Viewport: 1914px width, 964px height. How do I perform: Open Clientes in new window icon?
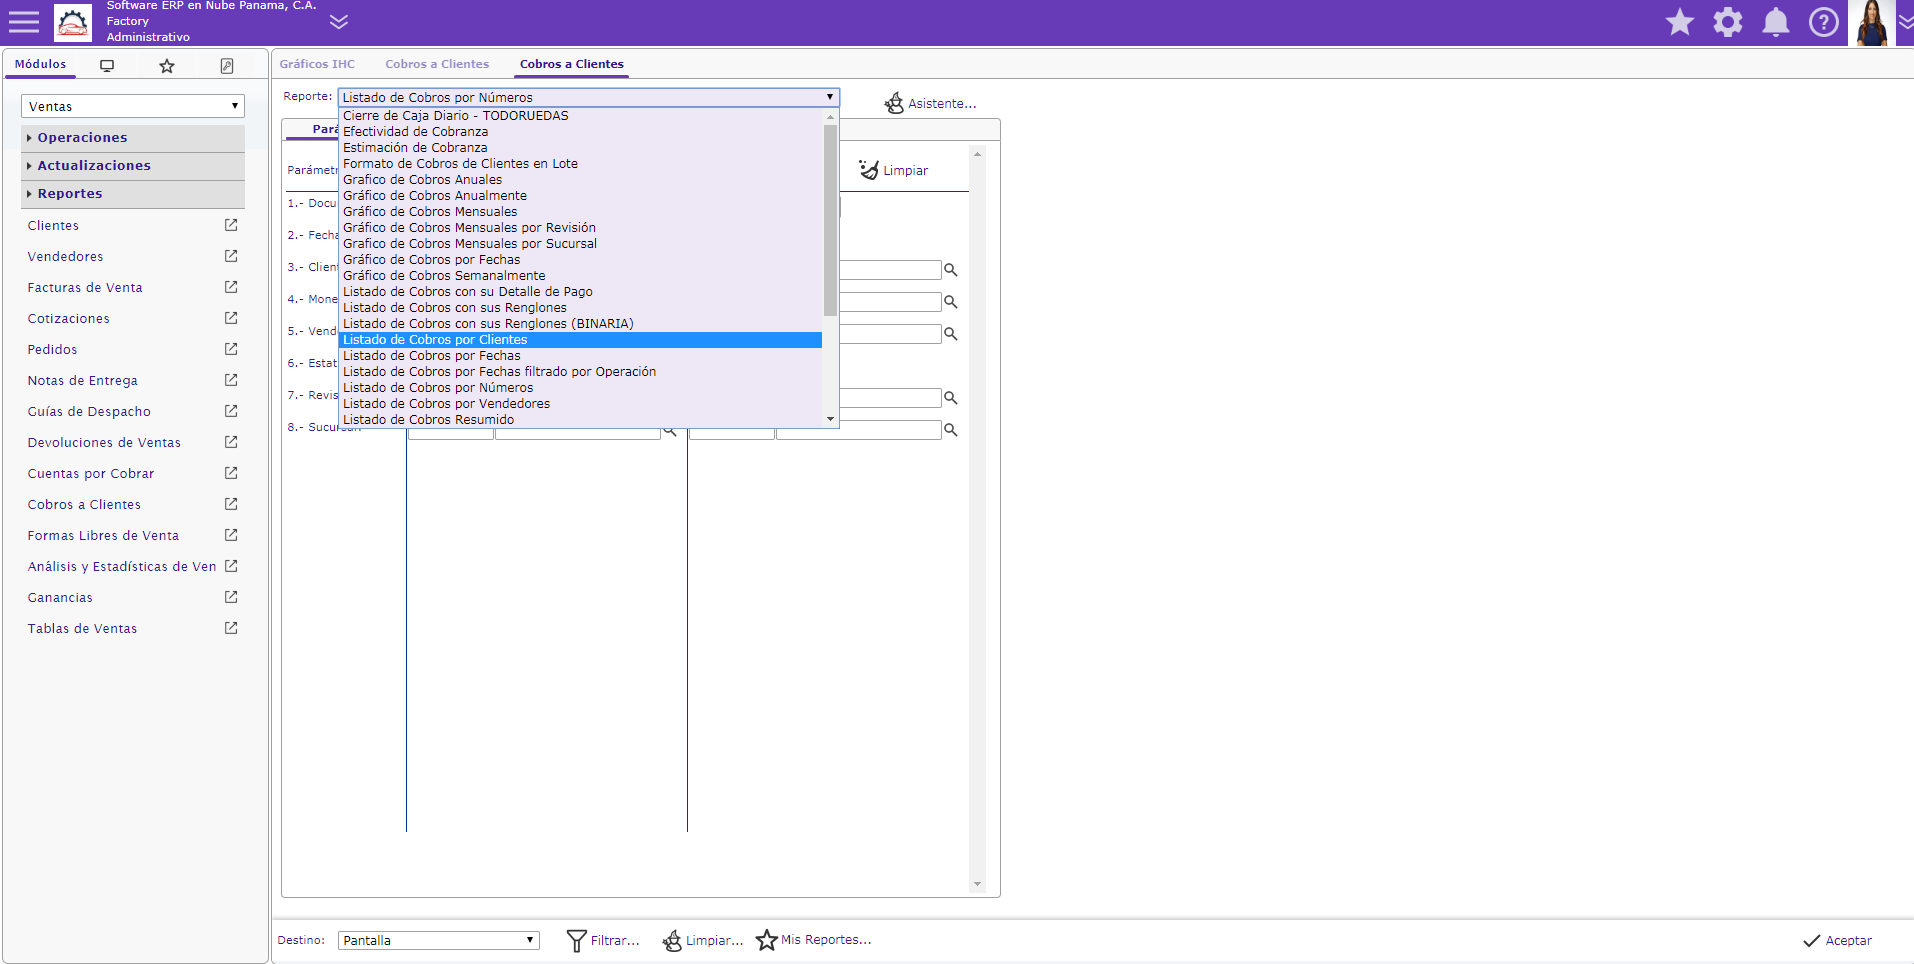pos(231,225)
